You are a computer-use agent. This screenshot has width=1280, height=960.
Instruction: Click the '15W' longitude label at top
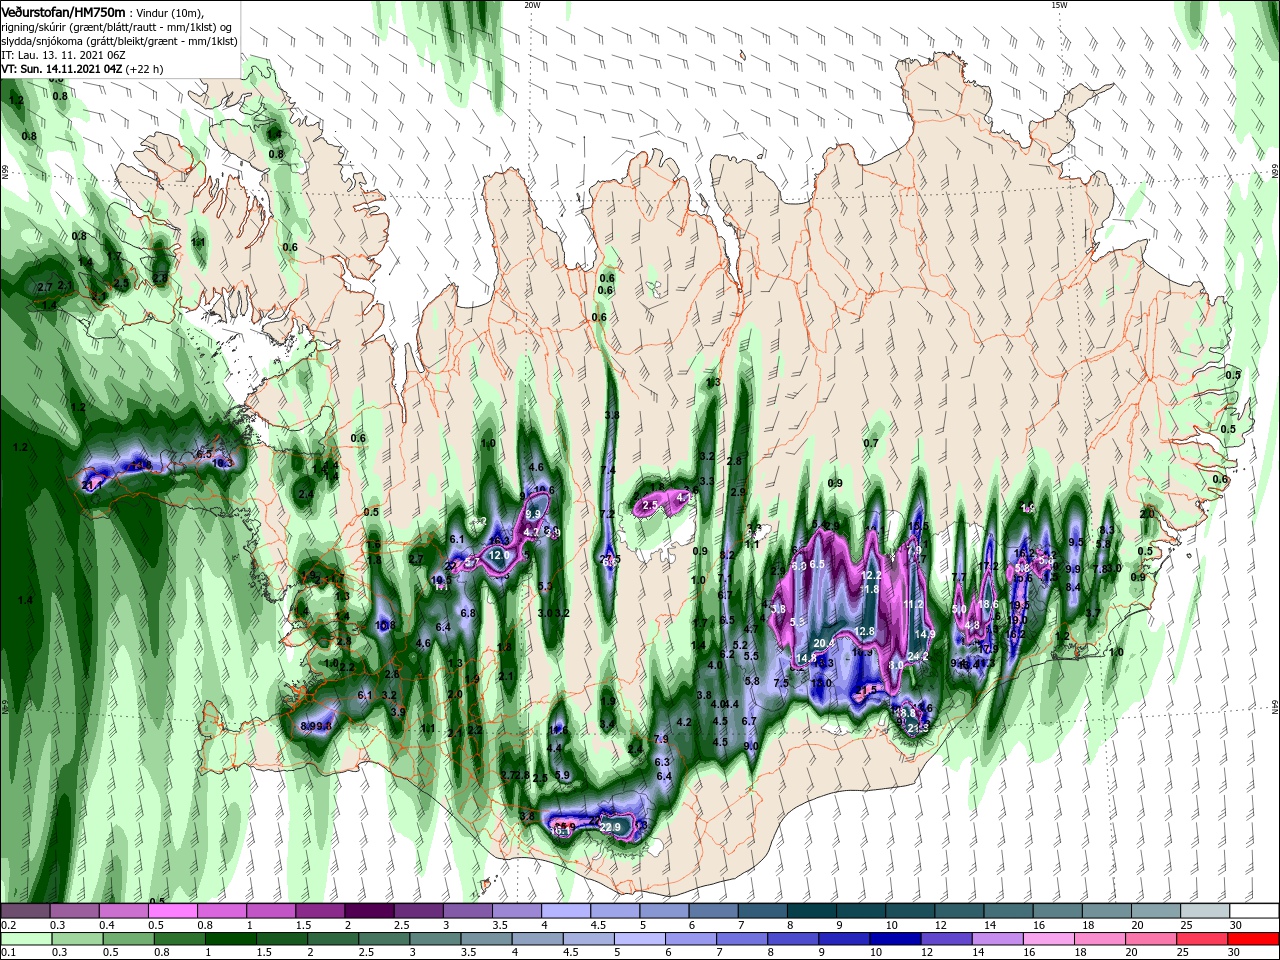(1059, 5)
